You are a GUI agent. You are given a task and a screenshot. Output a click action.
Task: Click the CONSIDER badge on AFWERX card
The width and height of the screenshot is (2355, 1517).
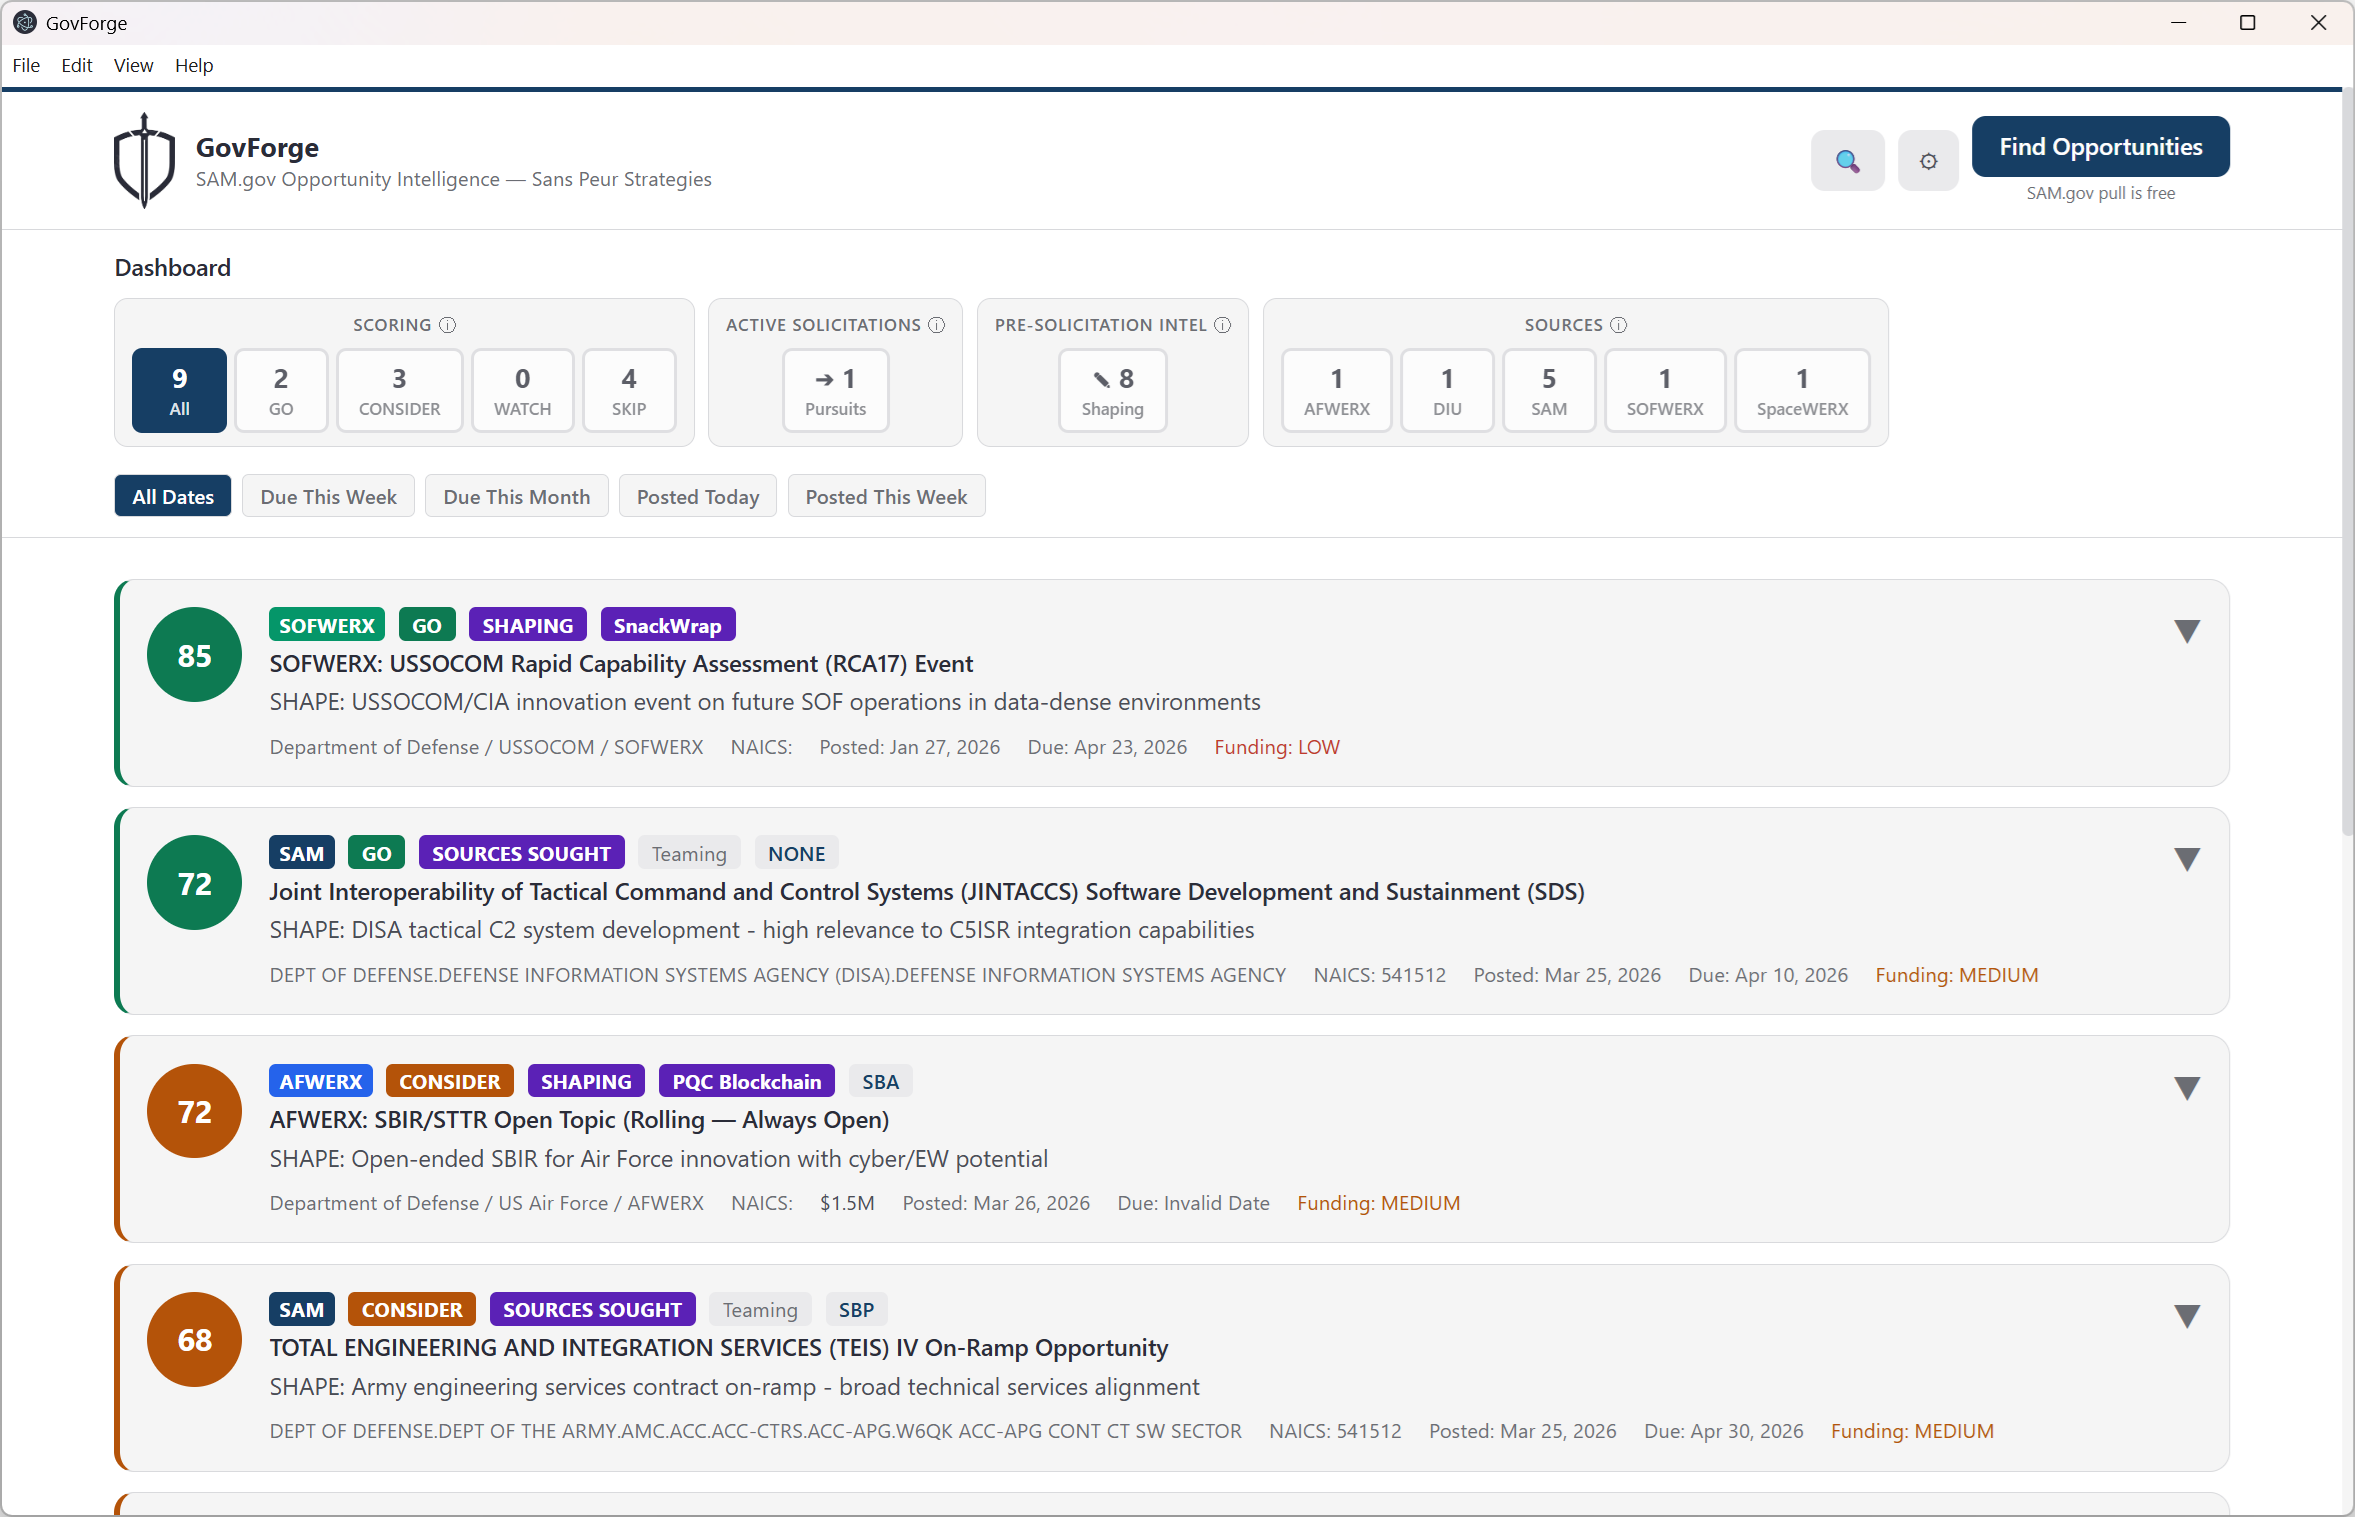point(449,1081)
